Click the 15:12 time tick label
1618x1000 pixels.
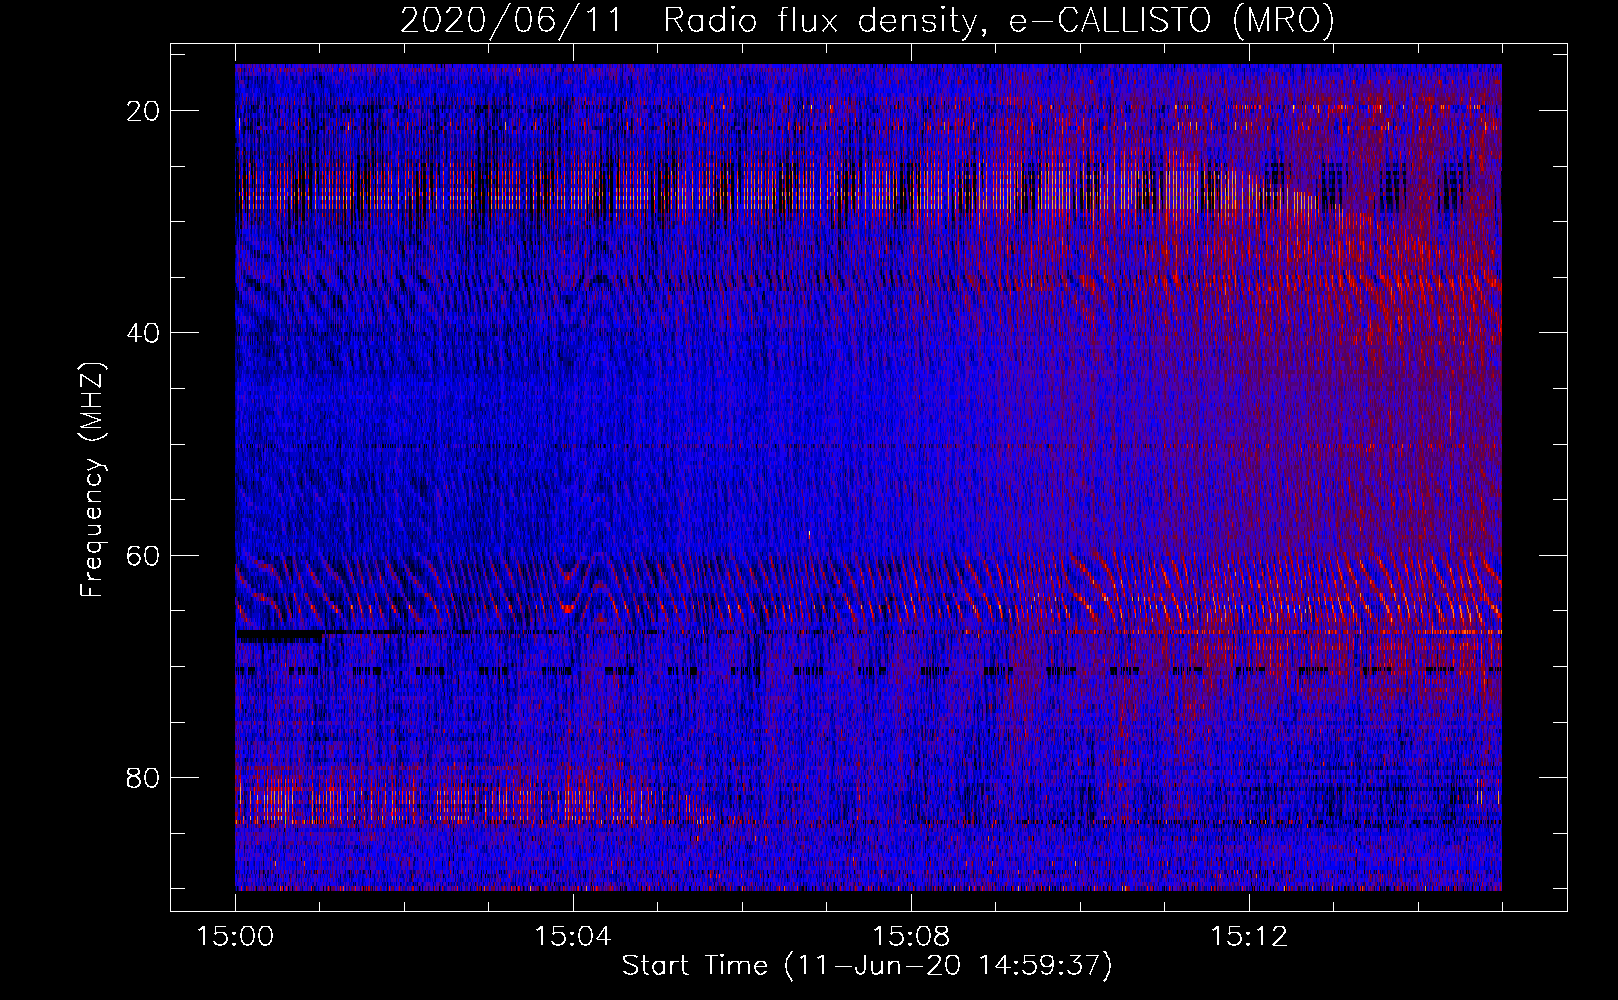[x=1249, y=937]
